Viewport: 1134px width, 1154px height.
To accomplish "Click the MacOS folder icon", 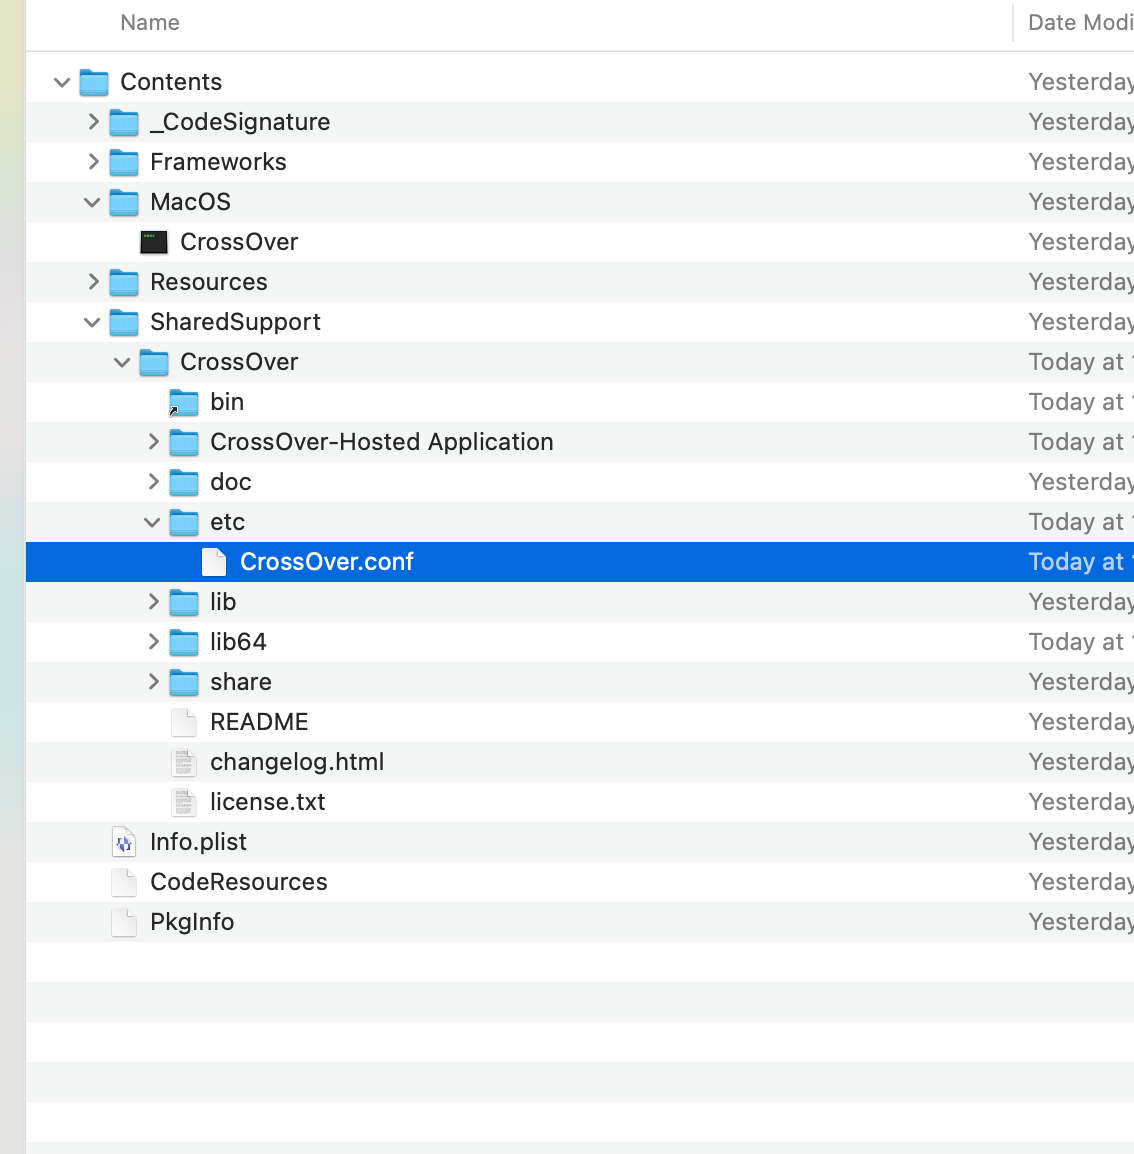I will (124, 202).
